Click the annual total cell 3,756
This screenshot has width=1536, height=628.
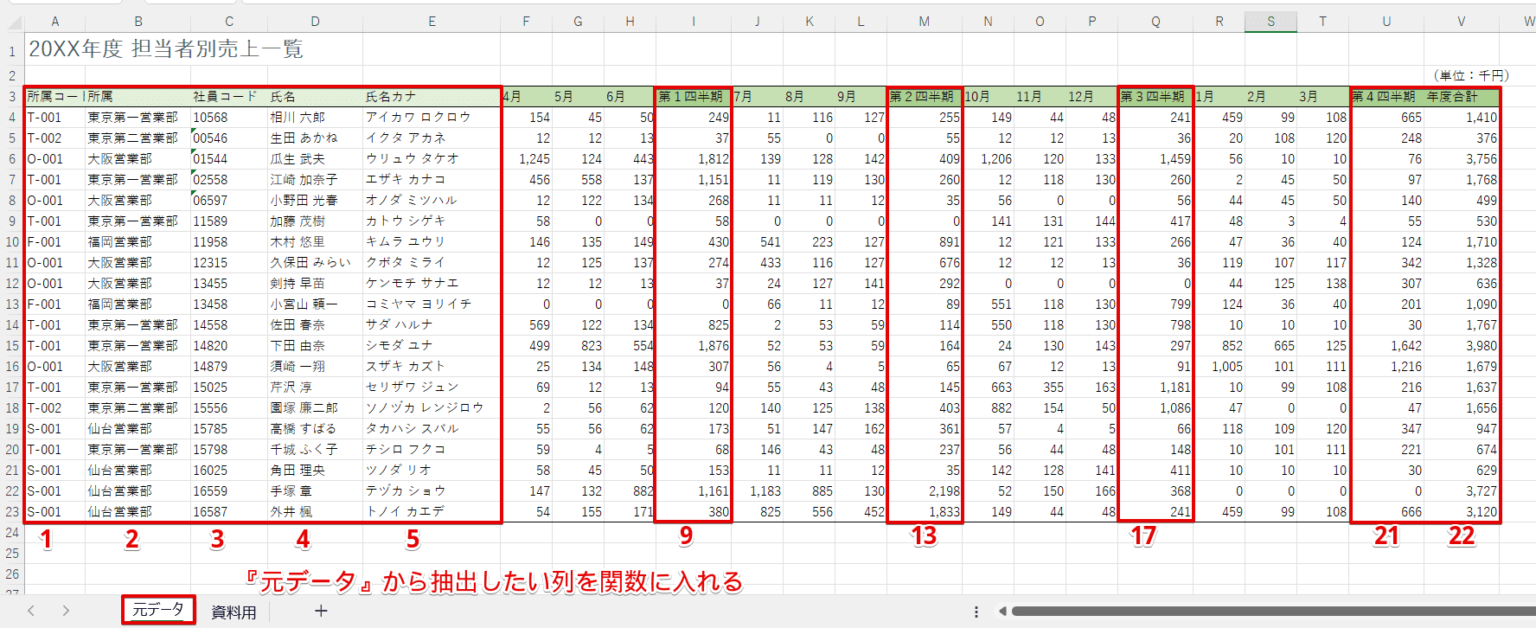[x=1461, y=159]
